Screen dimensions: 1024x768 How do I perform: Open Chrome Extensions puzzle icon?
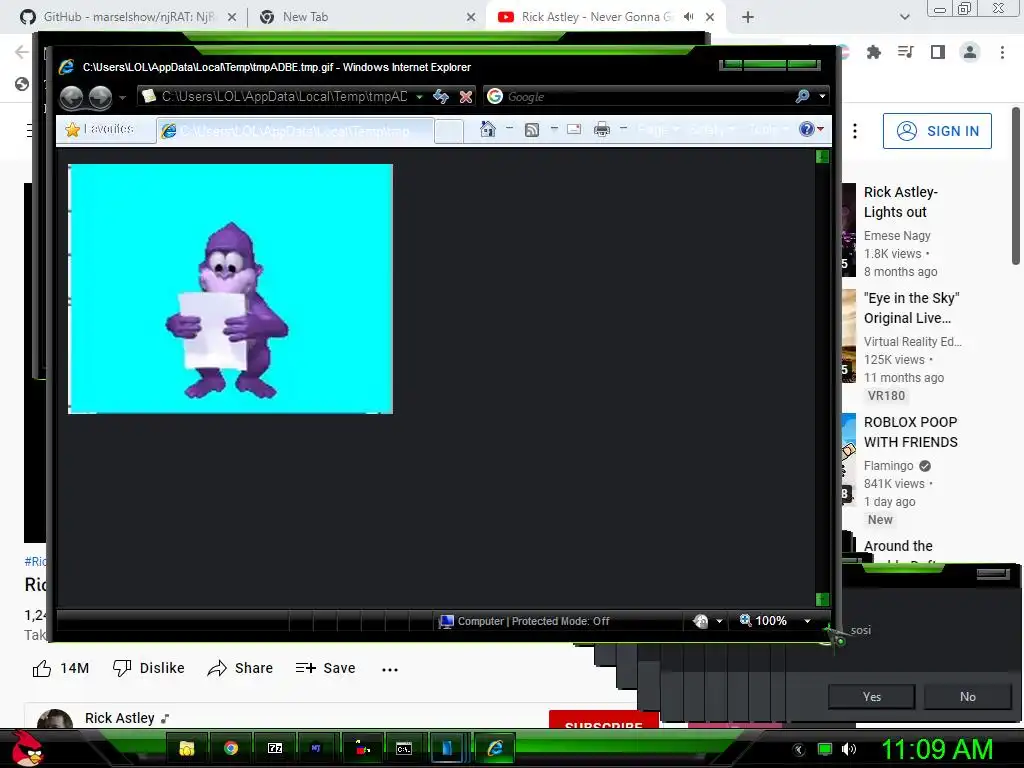point(874,52)
